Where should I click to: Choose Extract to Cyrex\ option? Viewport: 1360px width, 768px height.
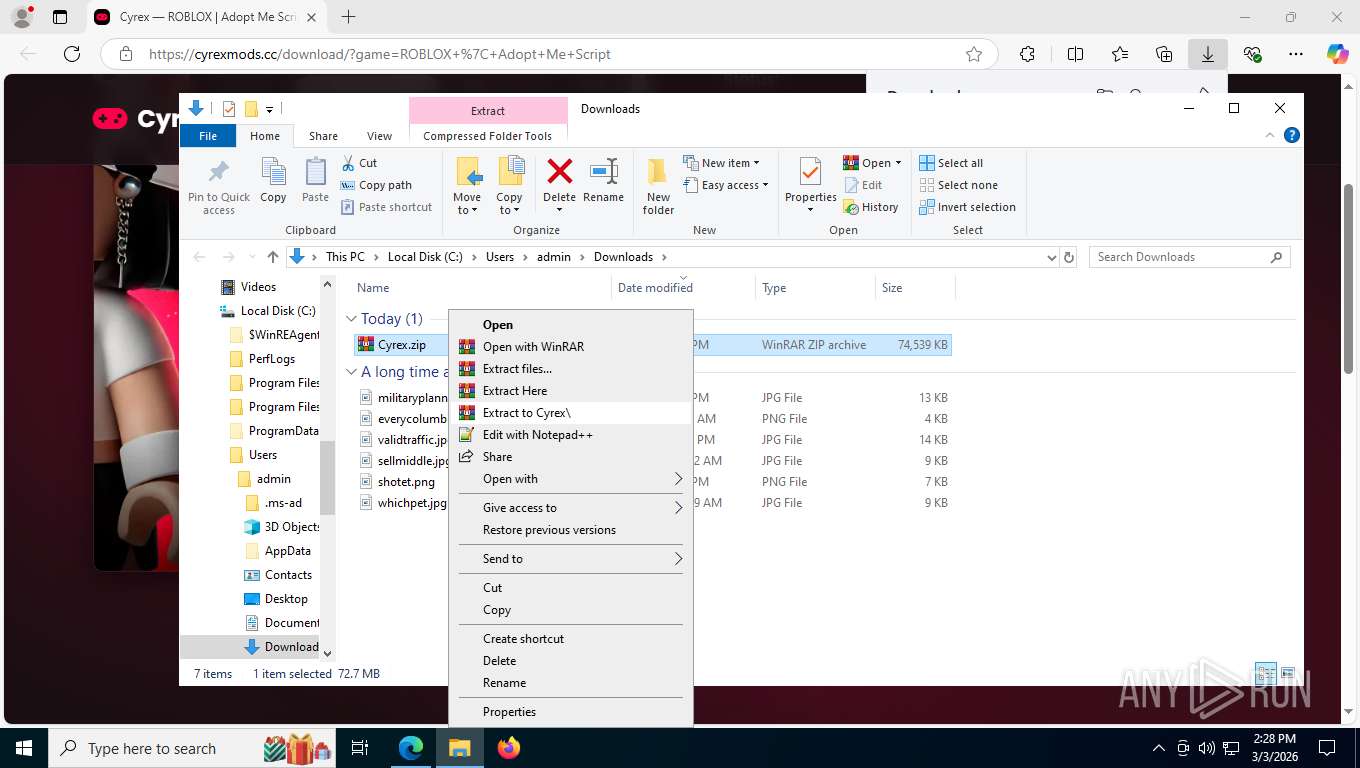pyautogui.click(x=570, y=413)
